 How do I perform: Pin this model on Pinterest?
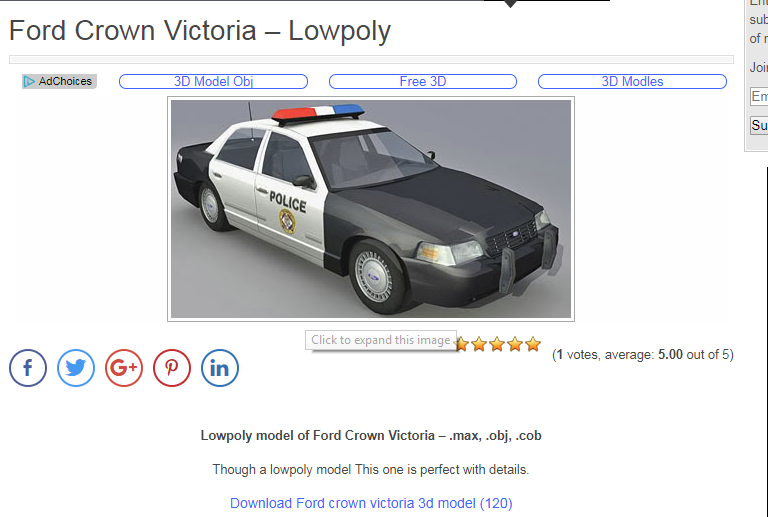(172, 368)
